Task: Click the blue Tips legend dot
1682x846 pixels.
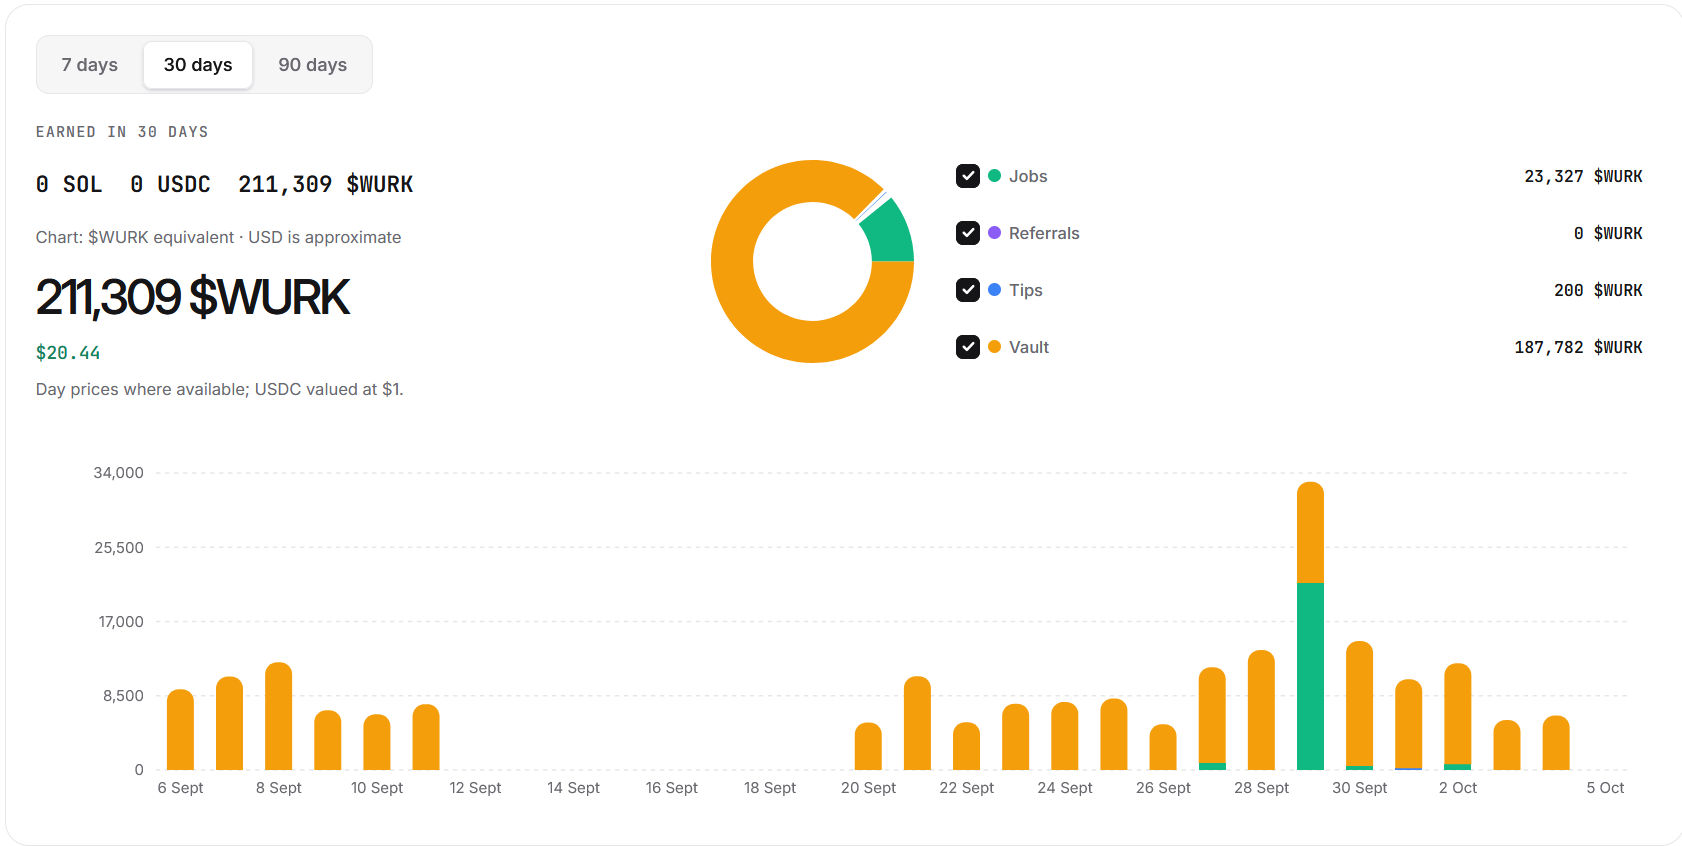Action: (994, 290)
